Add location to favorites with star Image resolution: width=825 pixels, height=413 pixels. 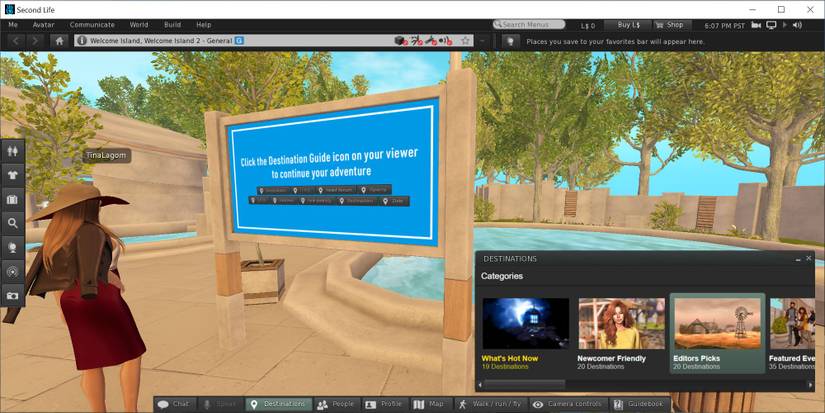465,41
